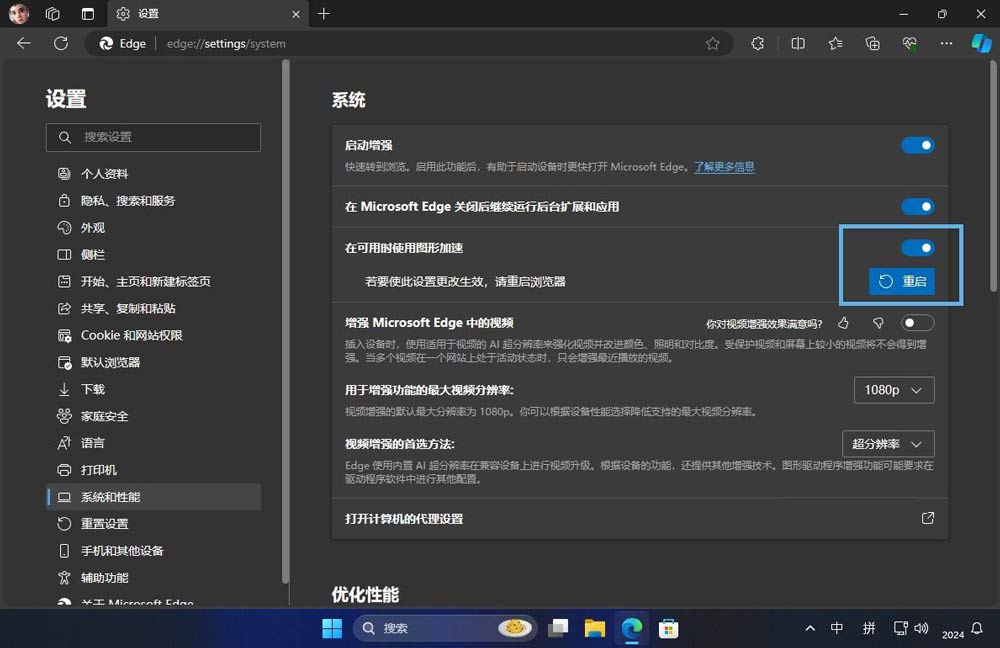Open Cookie 和网站权限 settings

click(153, 335)
